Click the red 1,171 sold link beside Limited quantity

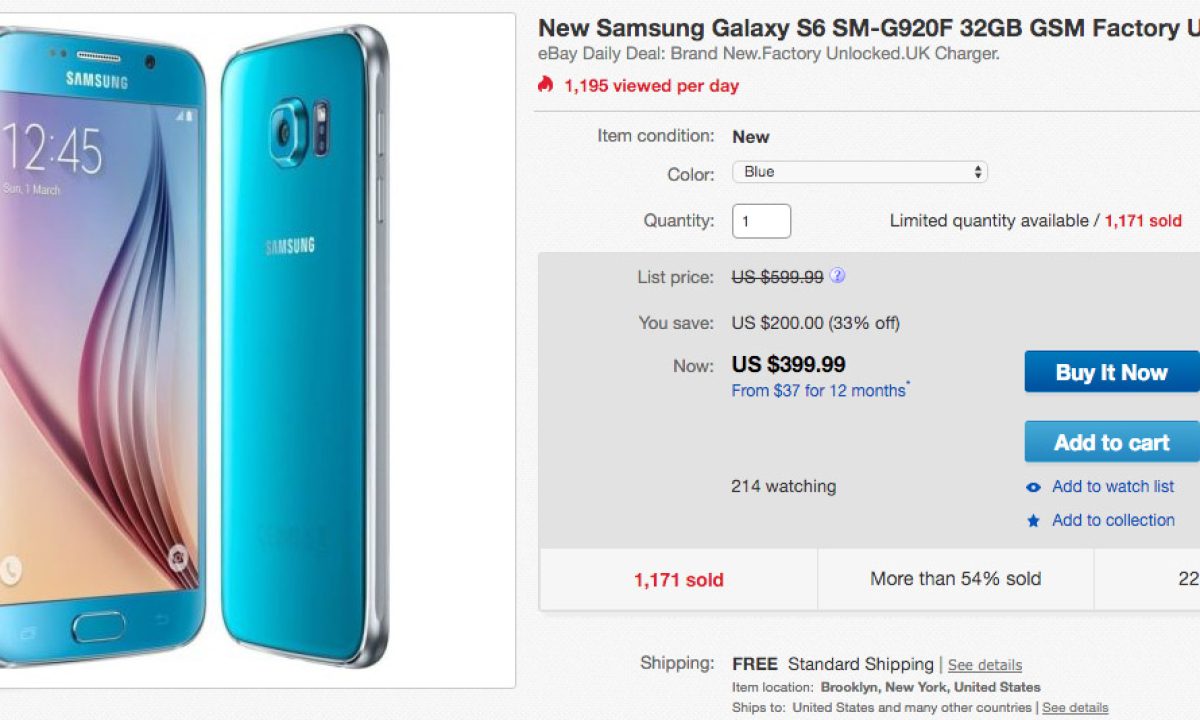(1143, 221)
